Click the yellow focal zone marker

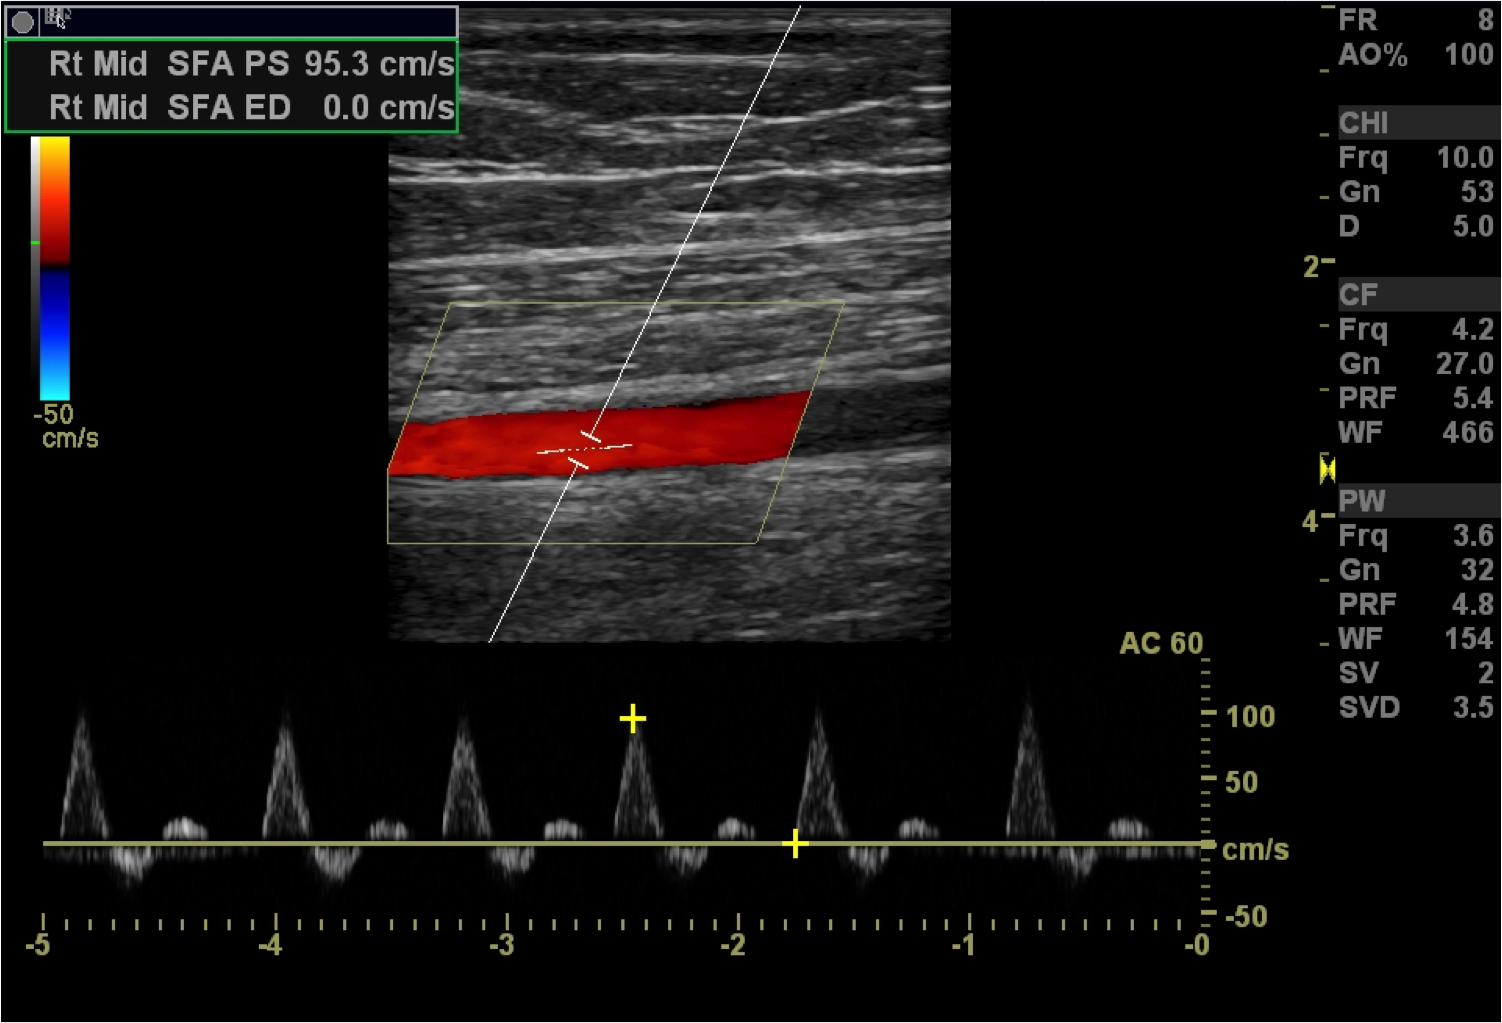pos(1327,468)
